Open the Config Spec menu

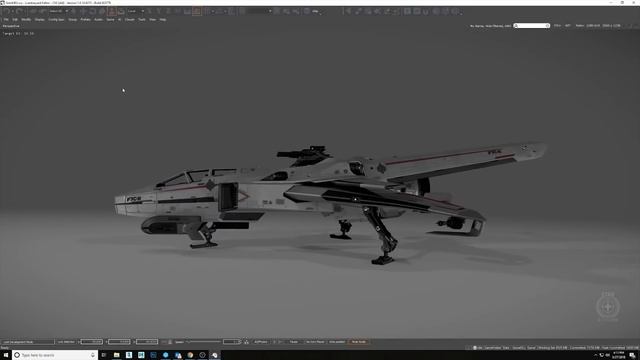56,20
